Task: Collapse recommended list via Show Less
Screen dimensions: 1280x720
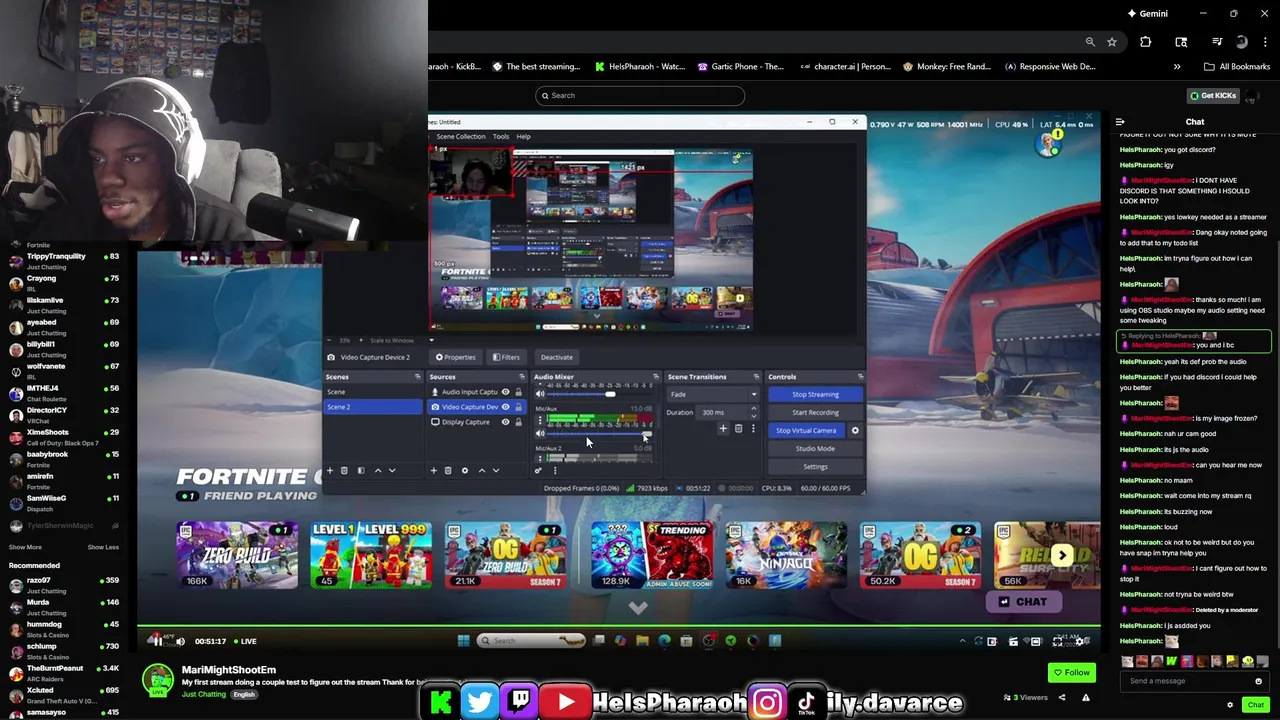Action: tap(103, 547)
